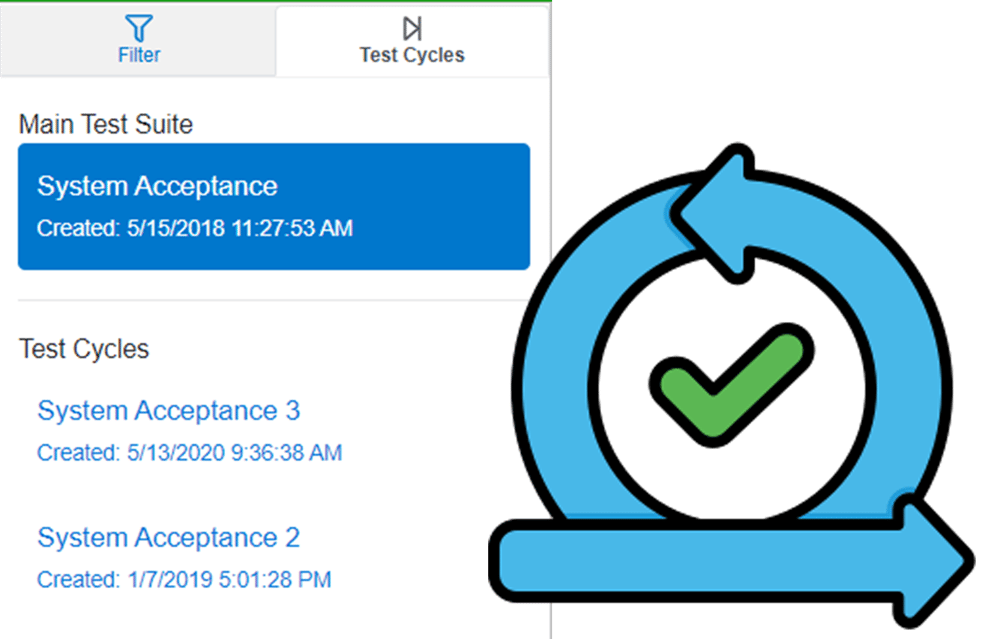Open System Acceptance 2 test cycle
The image size is (1000, 639).
click(x=168, y=537)
